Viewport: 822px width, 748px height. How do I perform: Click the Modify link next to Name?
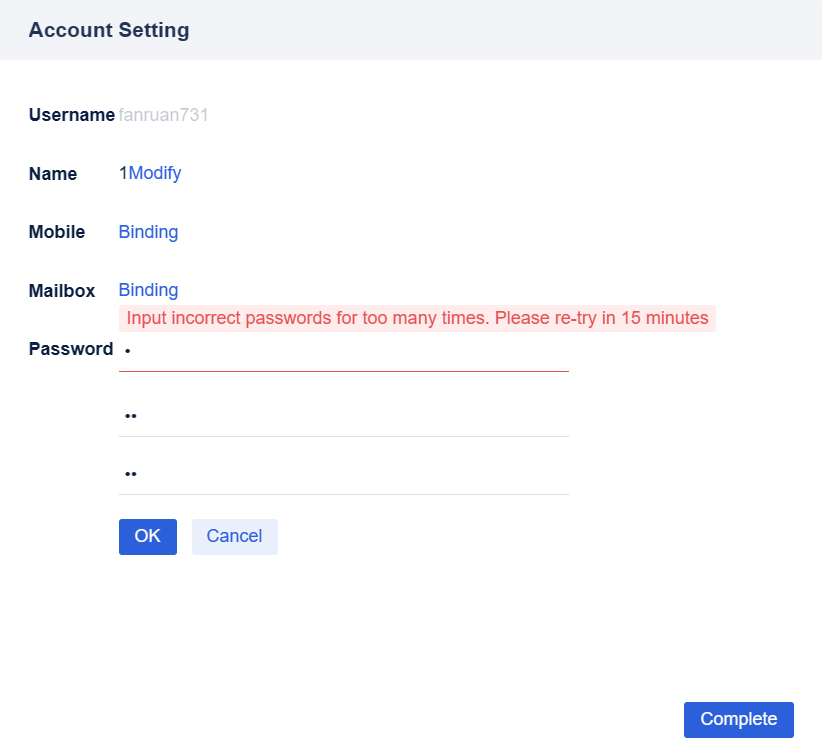pyautogui.click(x=157, y=173)
